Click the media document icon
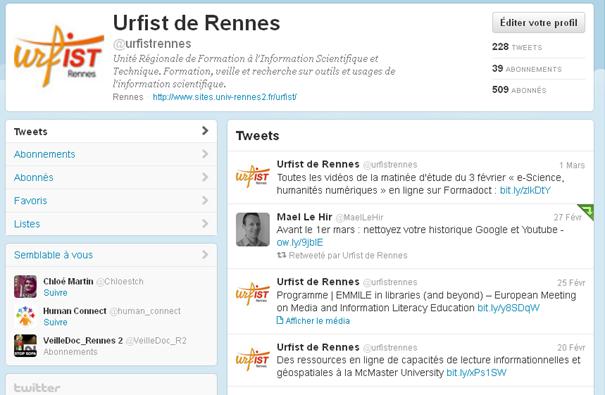The height and width of the screenshot is (395, 605). click(x=280, y=320)
